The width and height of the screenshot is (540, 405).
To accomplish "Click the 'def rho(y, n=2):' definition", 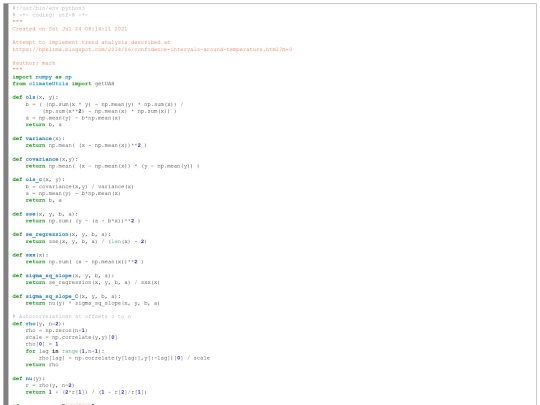I will (x=39, y=324).
